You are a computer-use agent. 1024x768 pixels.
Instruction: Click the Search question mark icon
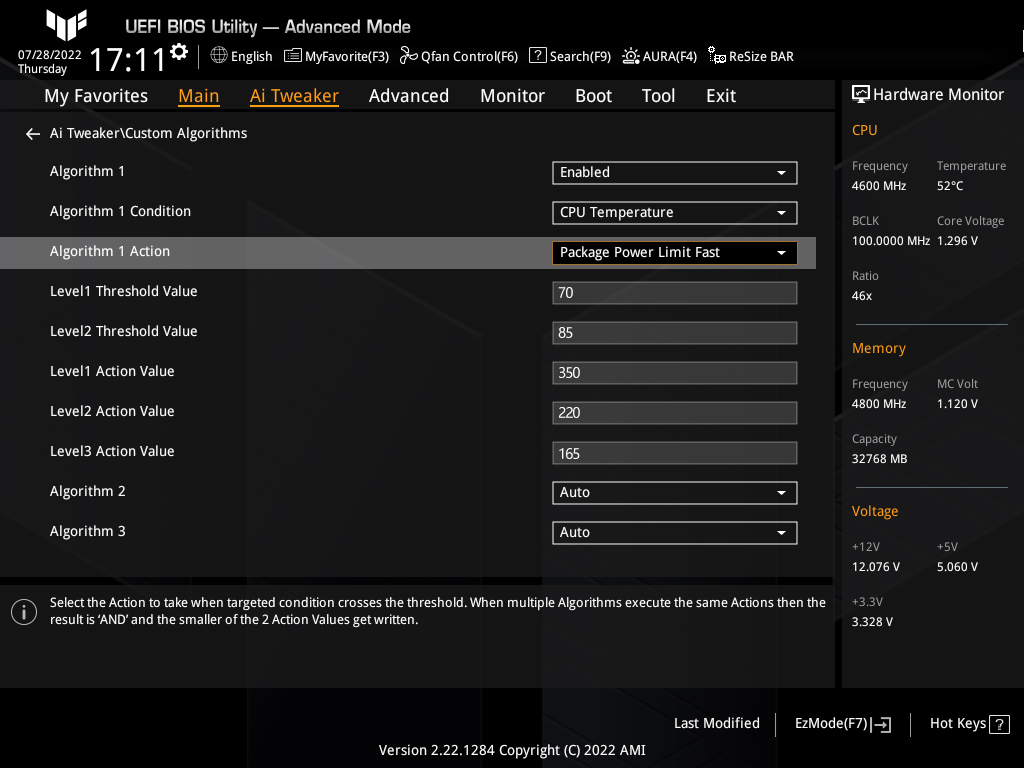(x=537, y=56)
